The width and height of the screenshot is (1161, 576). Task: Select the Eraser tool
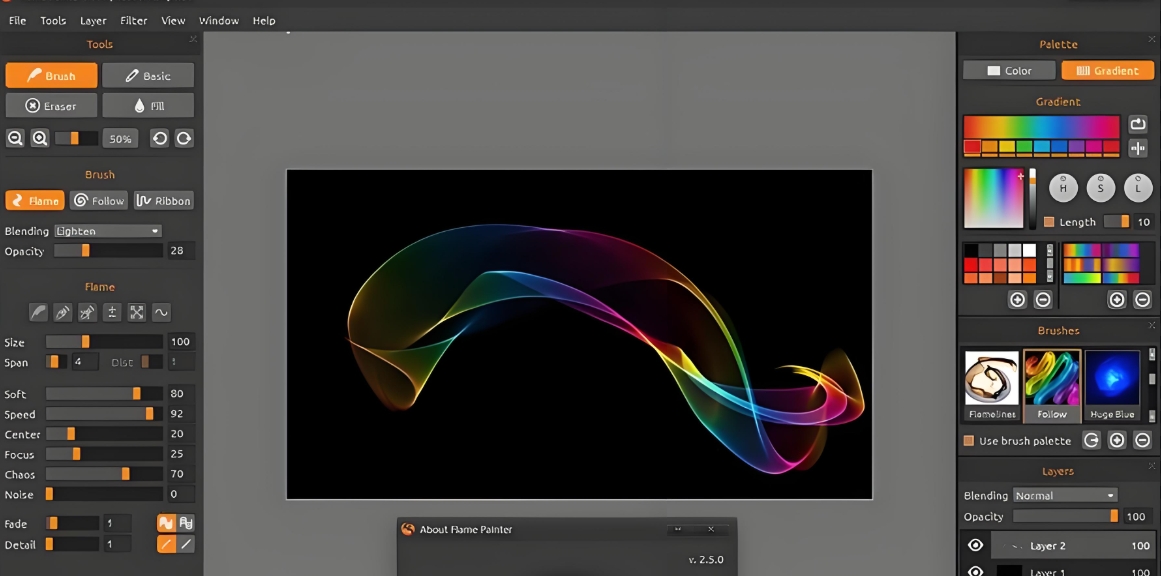[x=51, y=106]
